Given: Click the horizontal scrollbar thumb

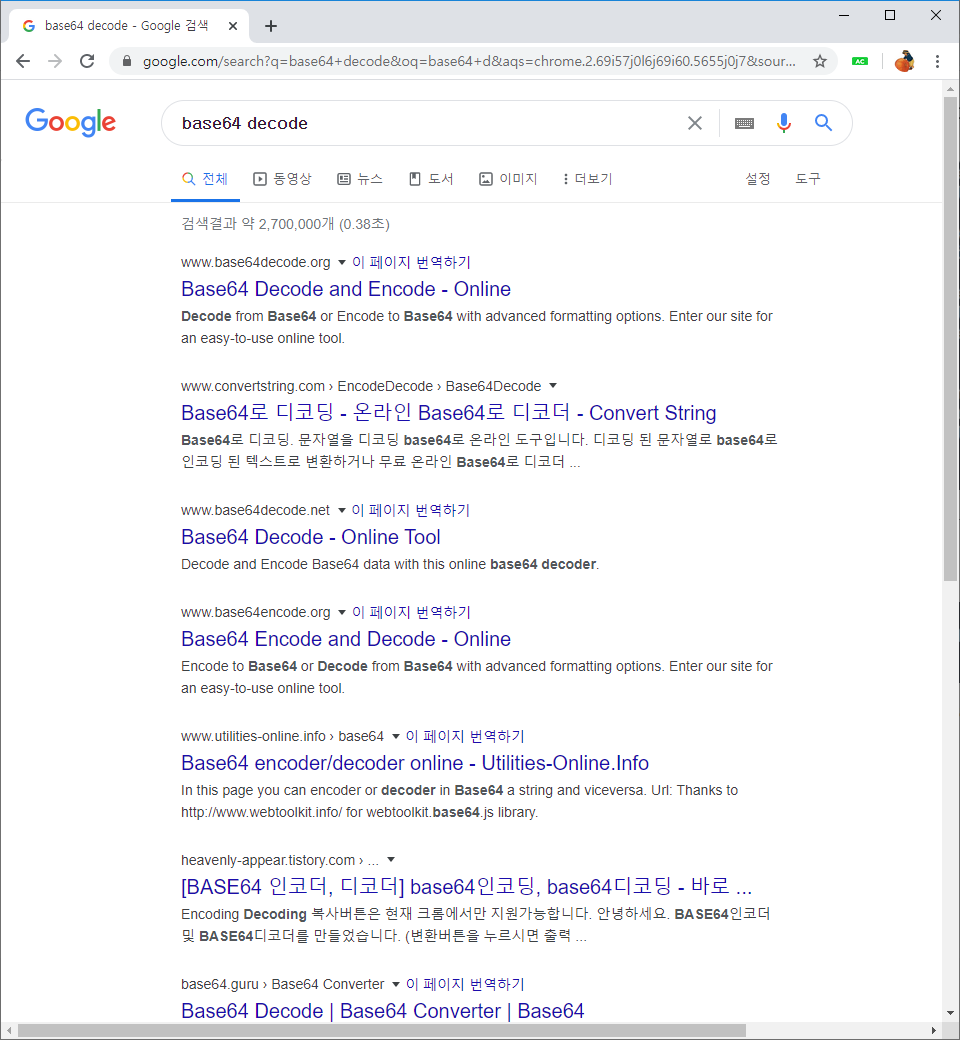Looking at the screenshot, I should pos(381,1031).
